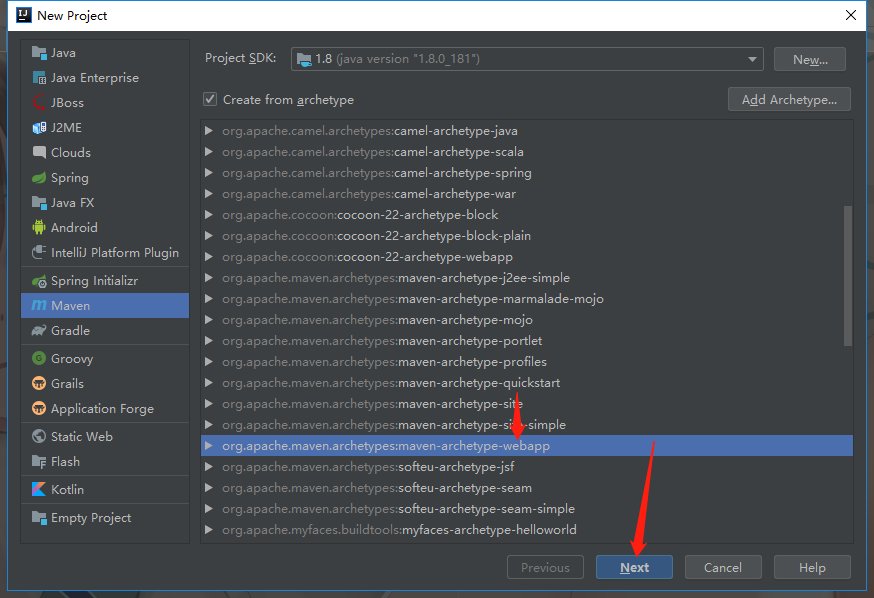
Task: Expand cocoon-22-archetype-webapp node
Action: (208, 257)
